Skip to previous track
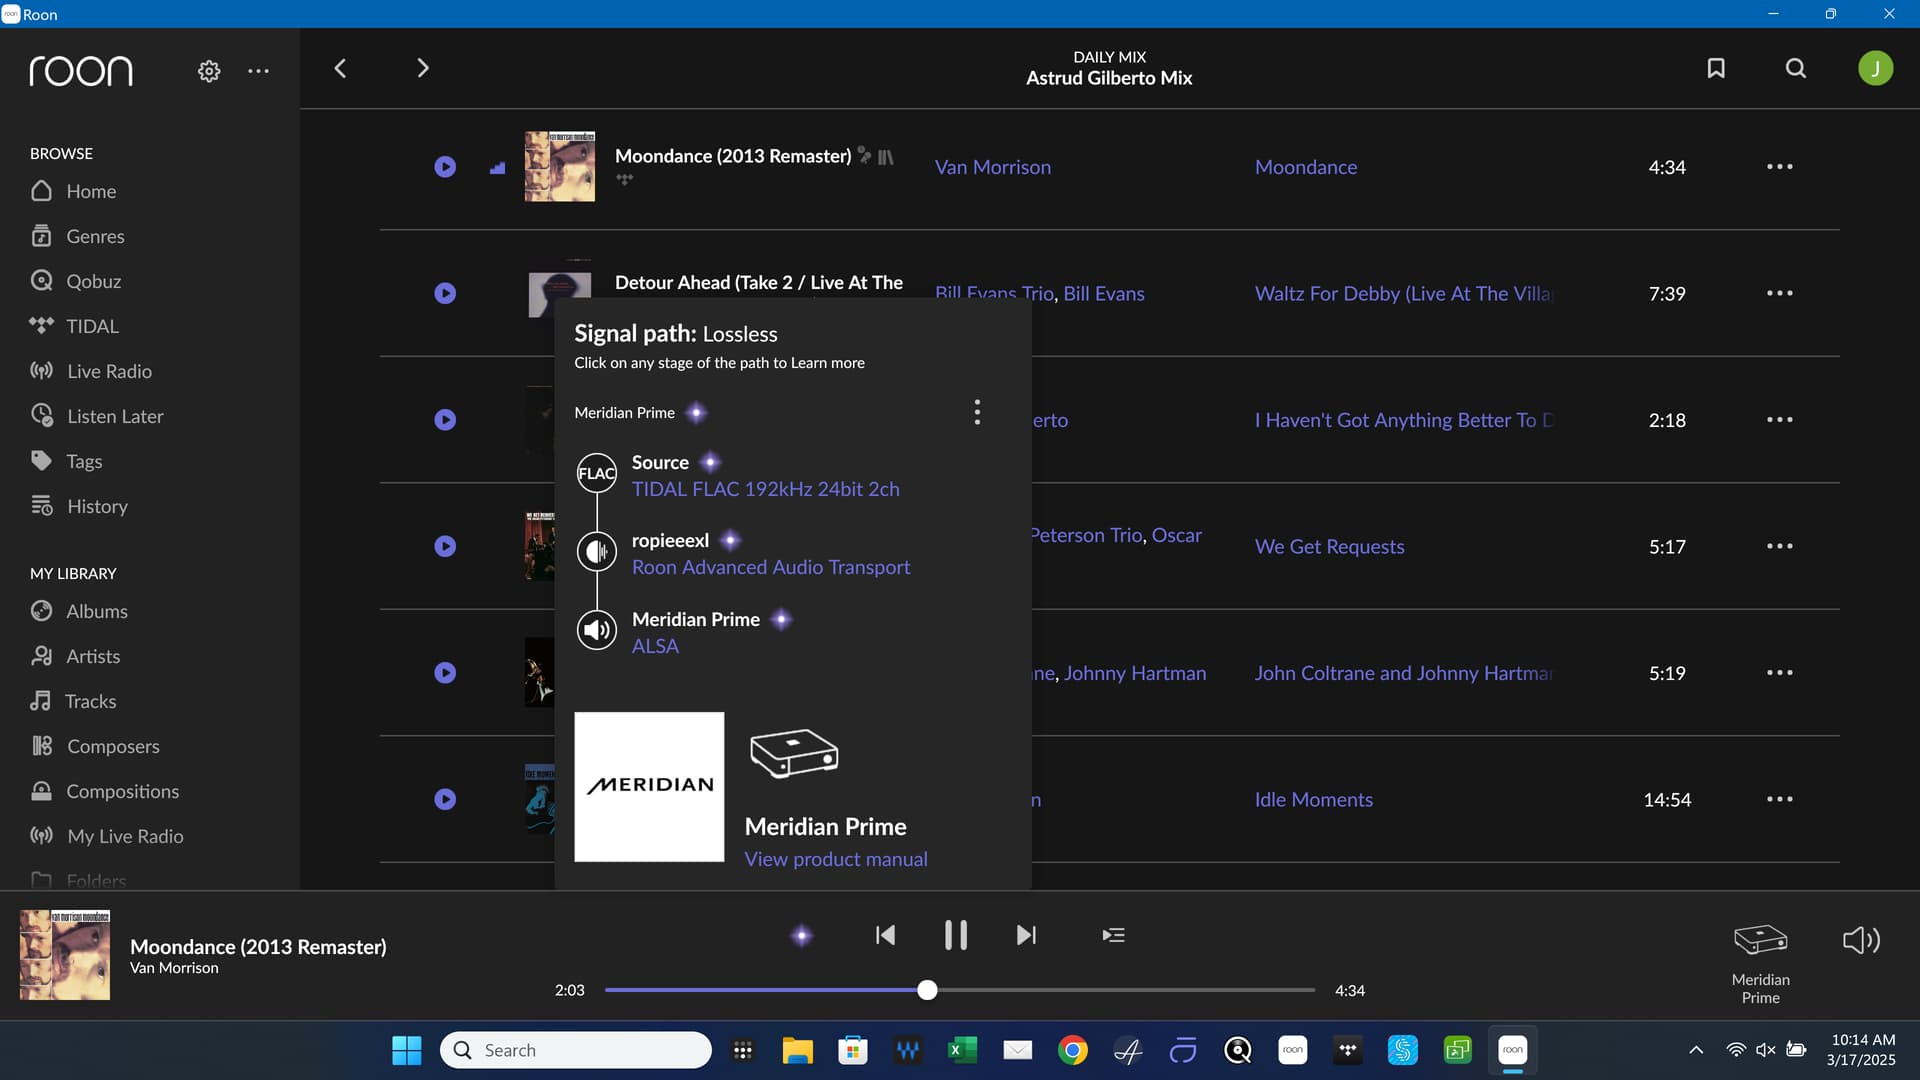 coord(885,935)
